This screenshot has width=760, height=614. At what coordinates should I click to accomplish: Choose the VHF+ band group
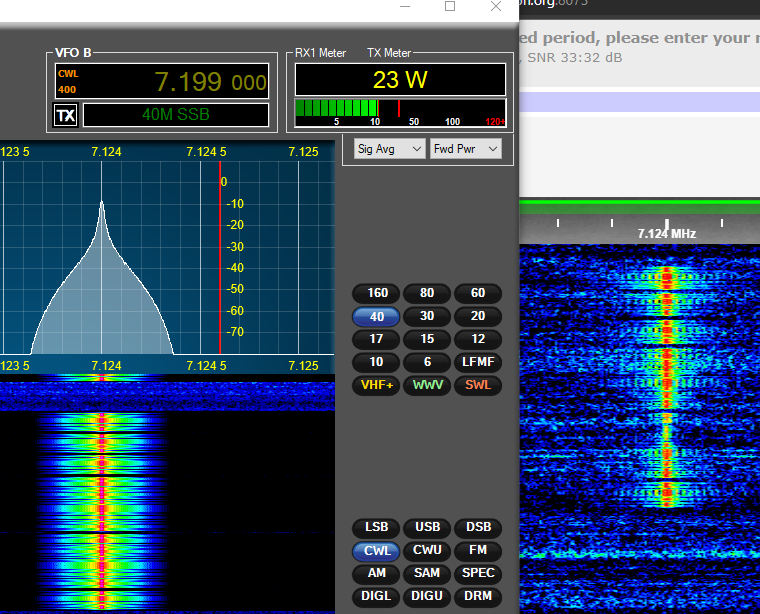coord(377,385)
